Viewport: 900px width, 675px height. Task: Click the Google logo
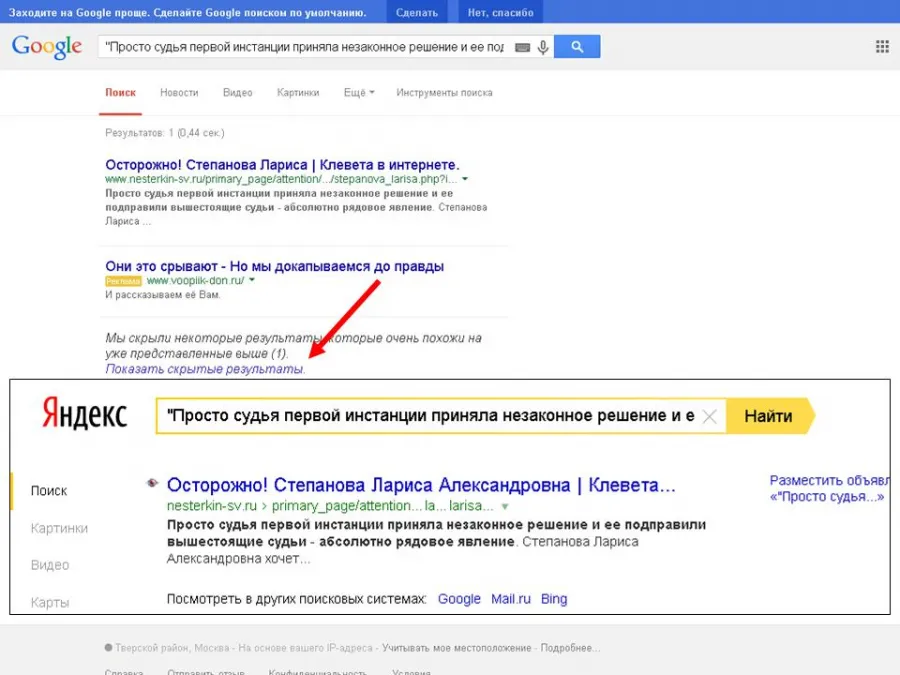(47, 47)
